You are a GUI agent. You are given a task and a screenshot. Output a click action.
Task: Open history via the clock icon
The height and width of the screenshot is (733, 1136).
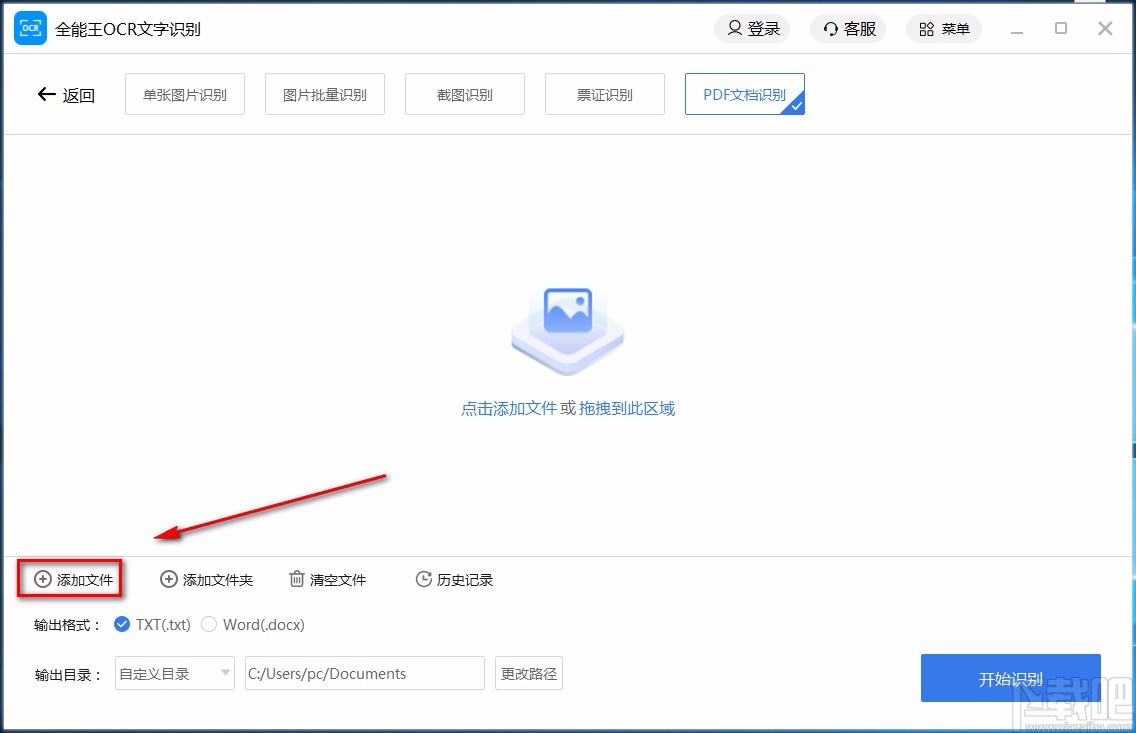422,579
